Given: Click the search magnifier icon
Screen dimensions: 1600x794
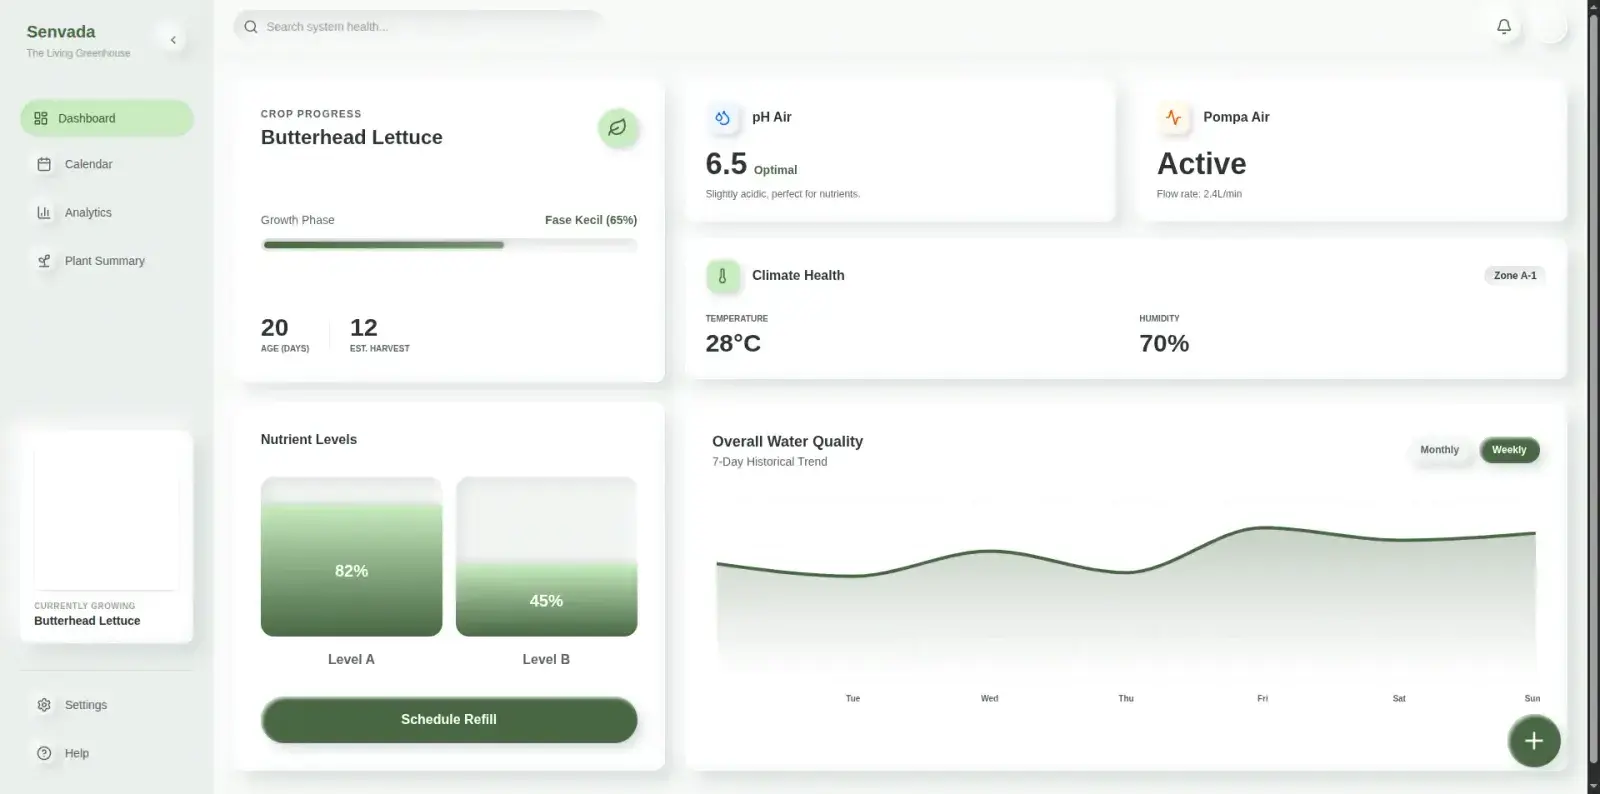Looking at the screenshot, I should (251, 27).
